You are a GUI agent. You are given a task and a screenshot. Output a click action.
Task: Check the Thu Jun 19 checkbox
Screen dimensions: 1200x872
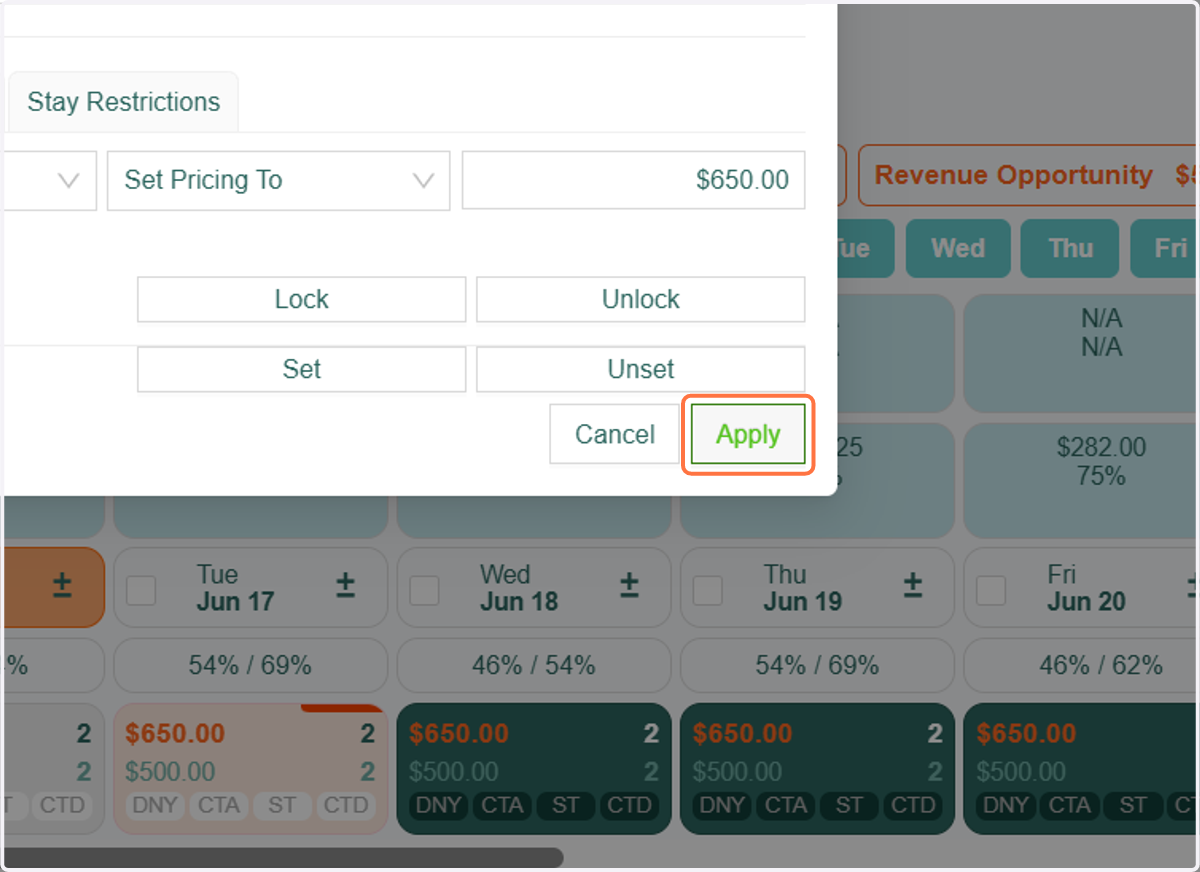click(x=708, y=590)
